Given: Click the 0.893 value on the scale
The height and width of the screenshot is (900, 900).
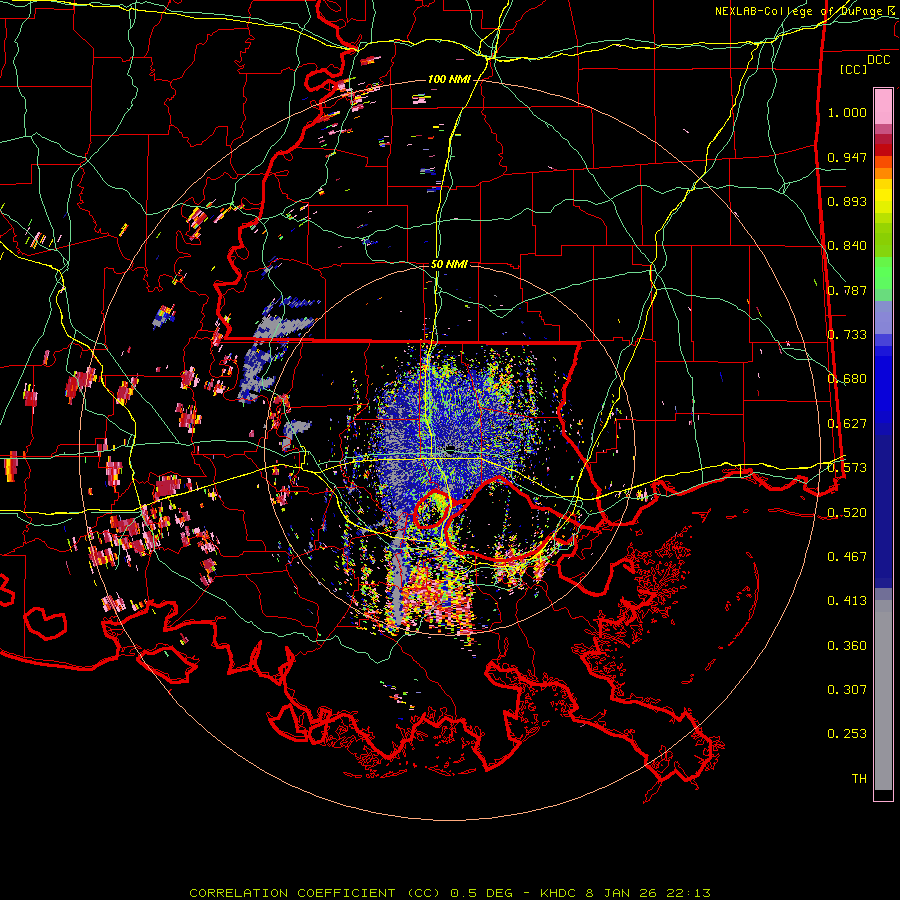Looking at the screenshot, I should coord(847,201).
